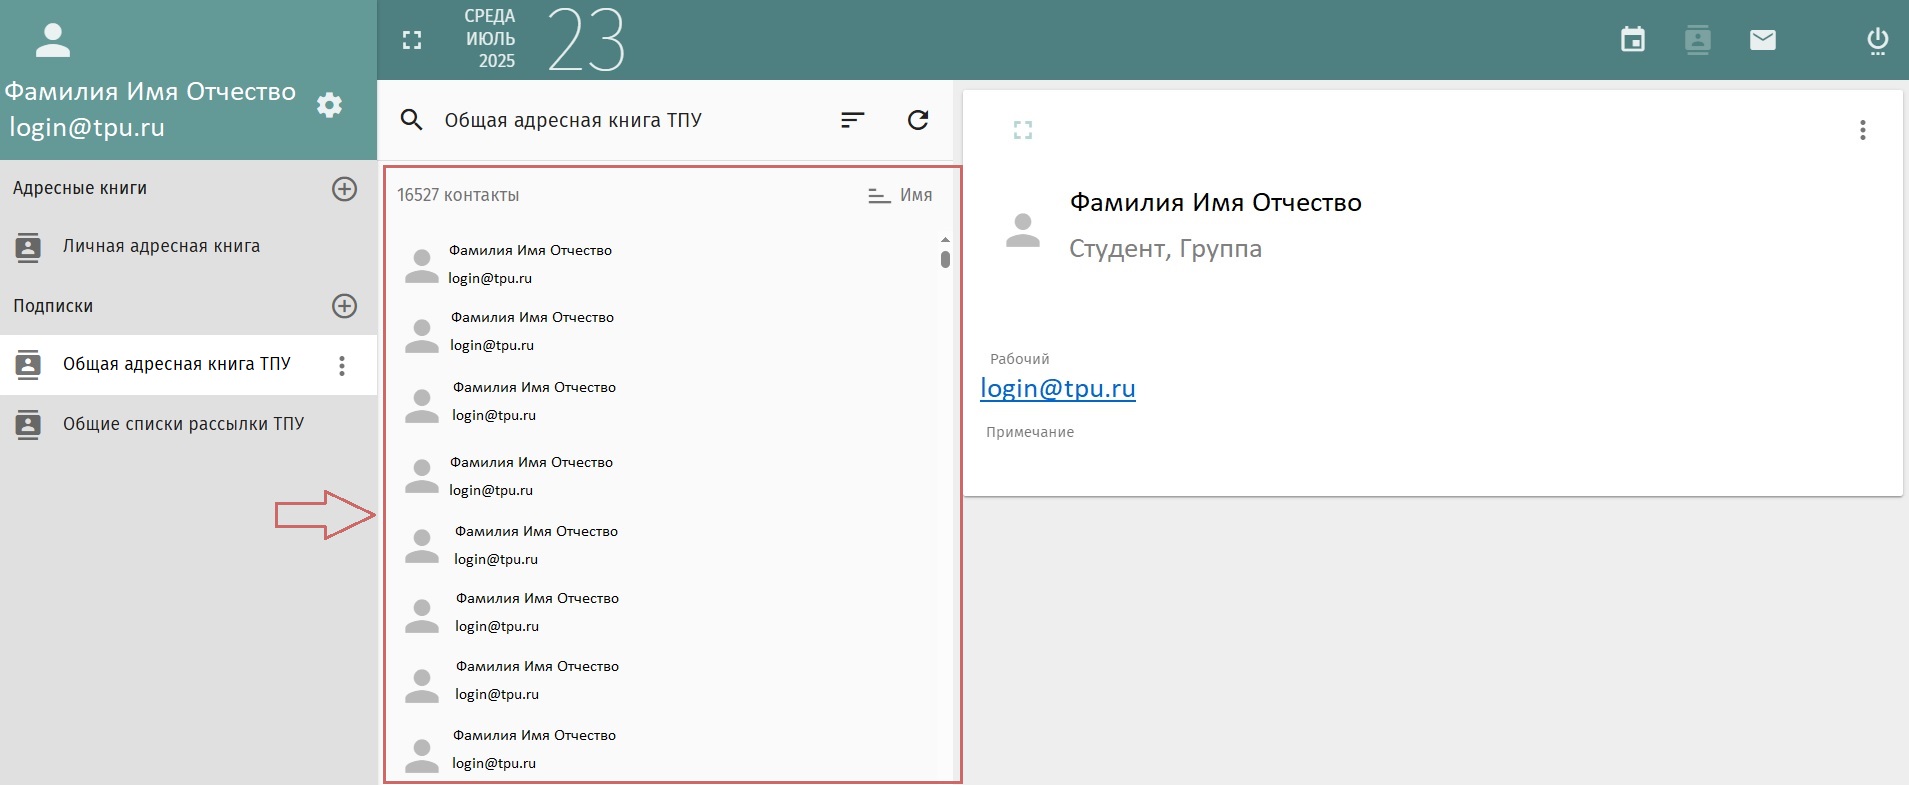Refresh the address book list

(x=918, y=120)
